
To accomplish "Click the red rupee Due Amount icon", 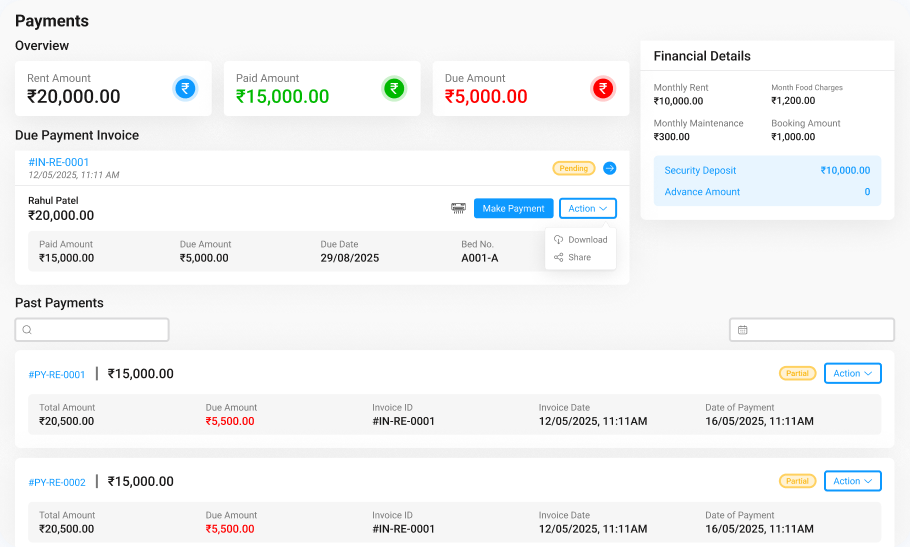I will click(x=603, y=89).
